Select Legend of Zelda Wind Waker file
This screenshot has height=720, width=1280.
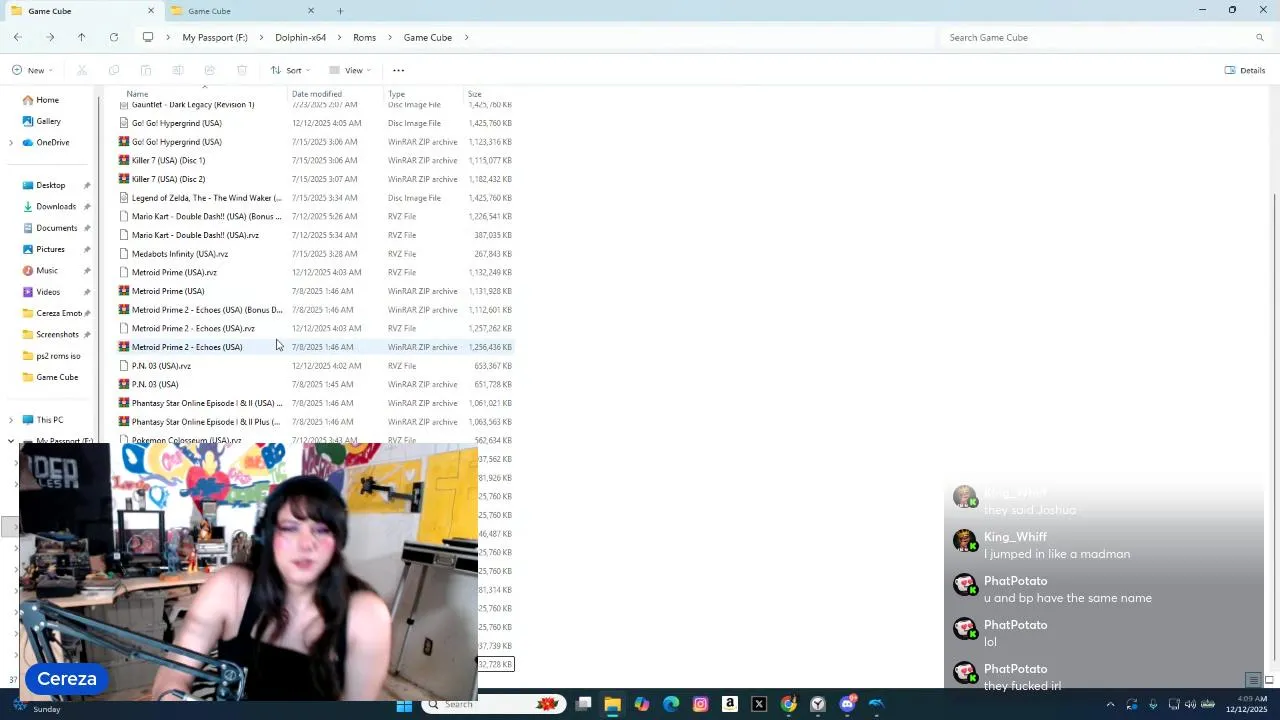(x=315, y=198)
